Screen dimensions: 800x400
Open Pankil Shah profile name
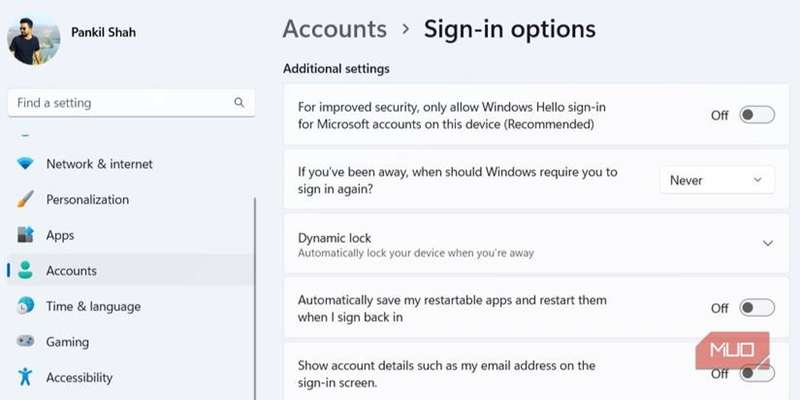[x=103, y=33]
